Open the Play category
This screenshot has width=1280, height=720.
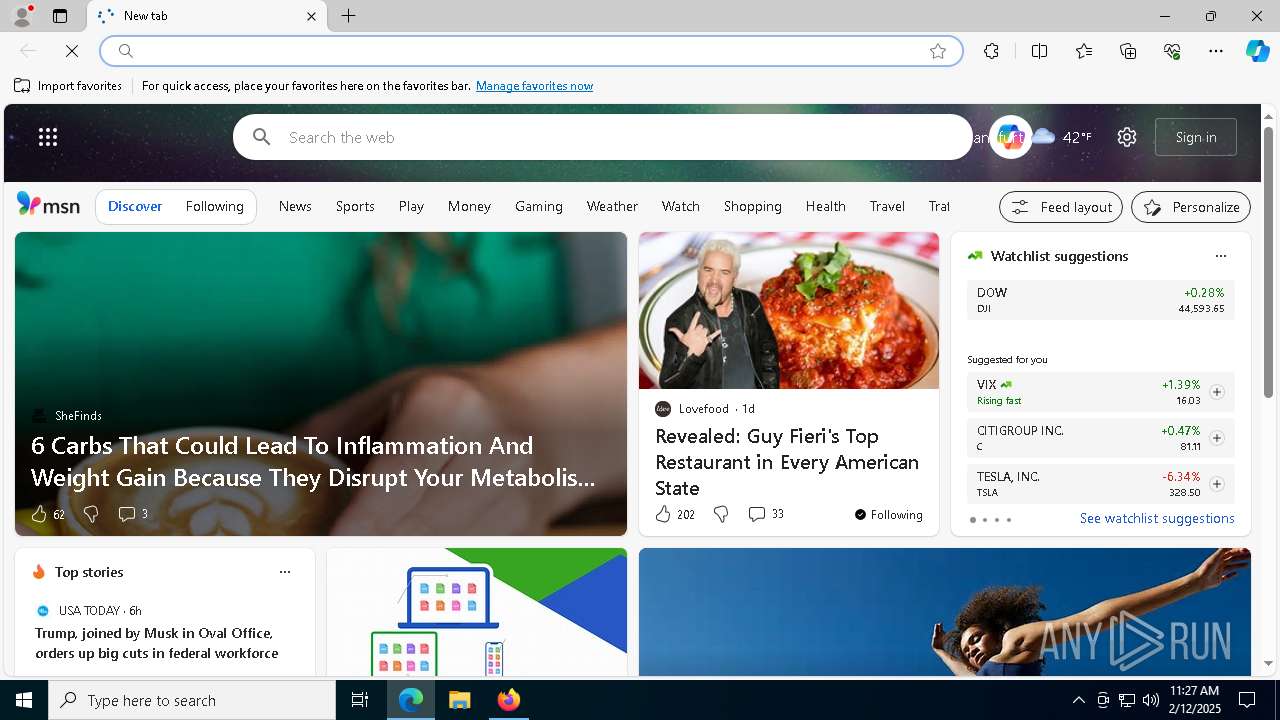411,206
